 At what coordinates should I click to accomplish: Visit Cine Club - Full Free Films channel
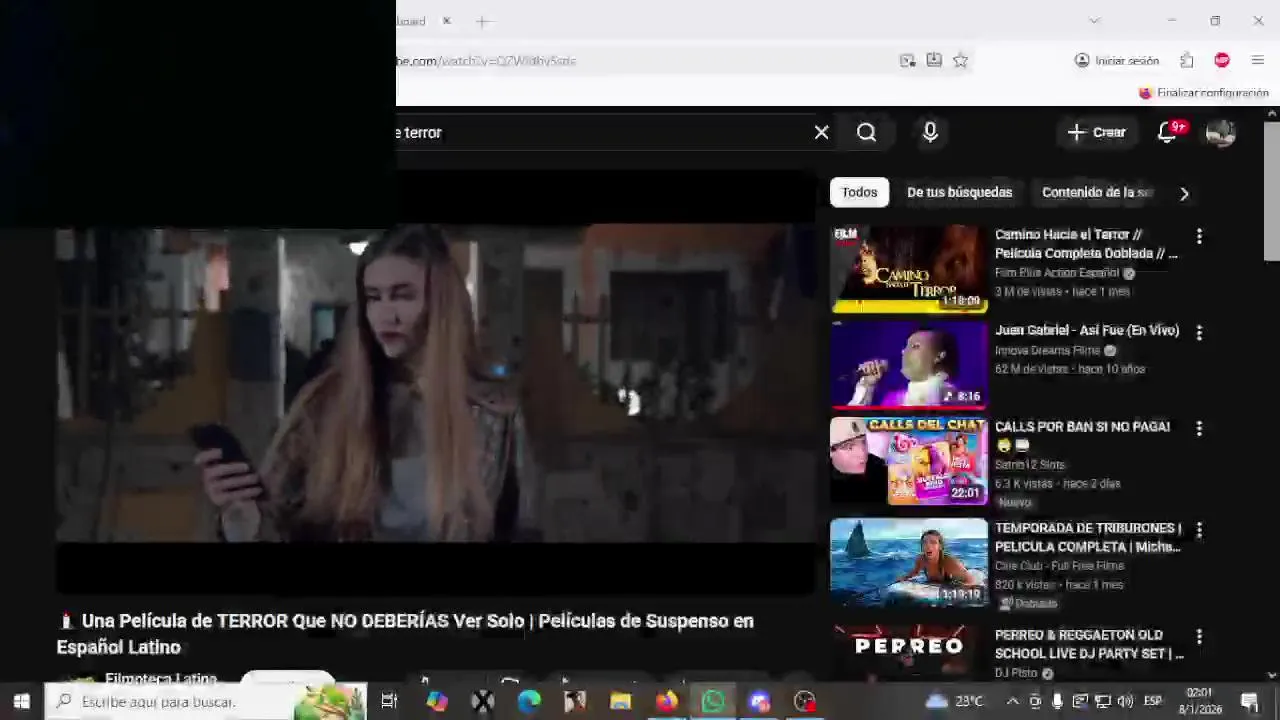1059,566
